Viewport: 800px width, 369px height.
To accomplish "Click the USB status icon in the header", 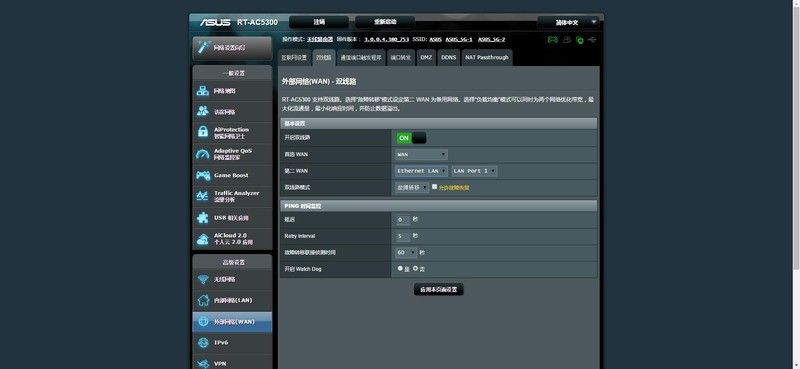I will 592,39.
